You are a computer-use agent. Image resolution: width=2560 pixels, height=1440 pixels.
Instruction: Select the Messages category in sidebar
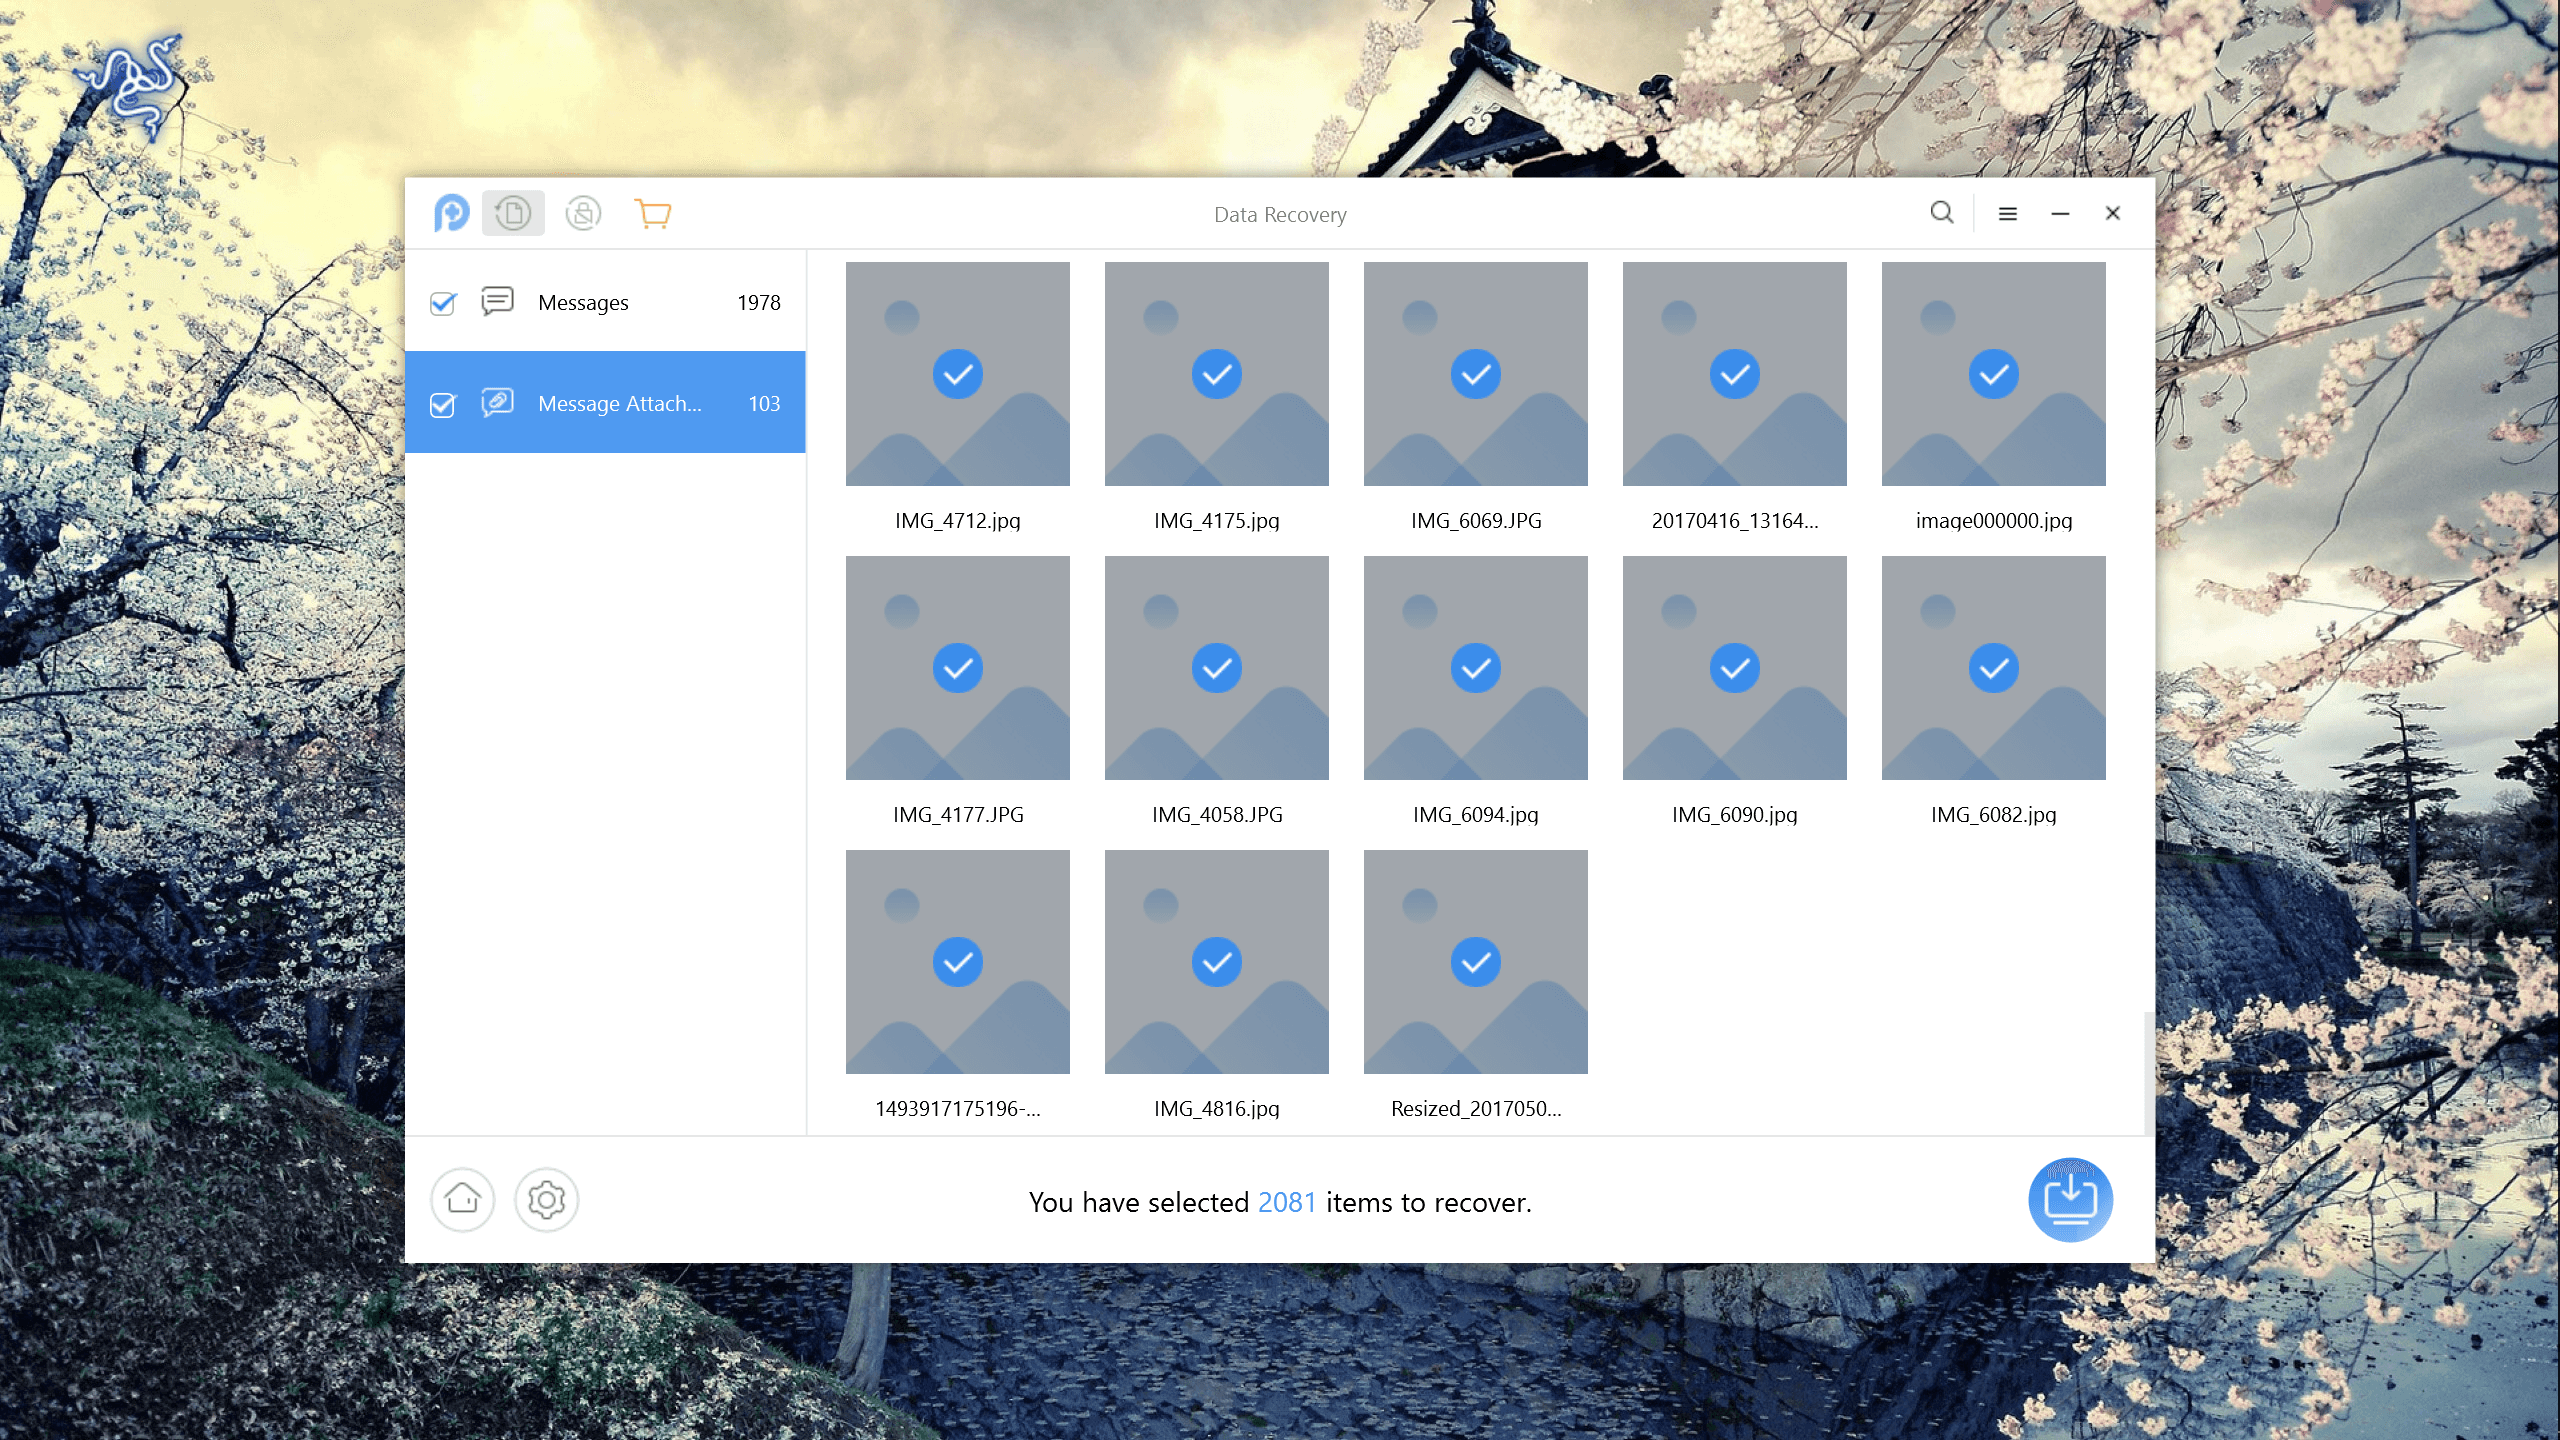pos(583,303)
